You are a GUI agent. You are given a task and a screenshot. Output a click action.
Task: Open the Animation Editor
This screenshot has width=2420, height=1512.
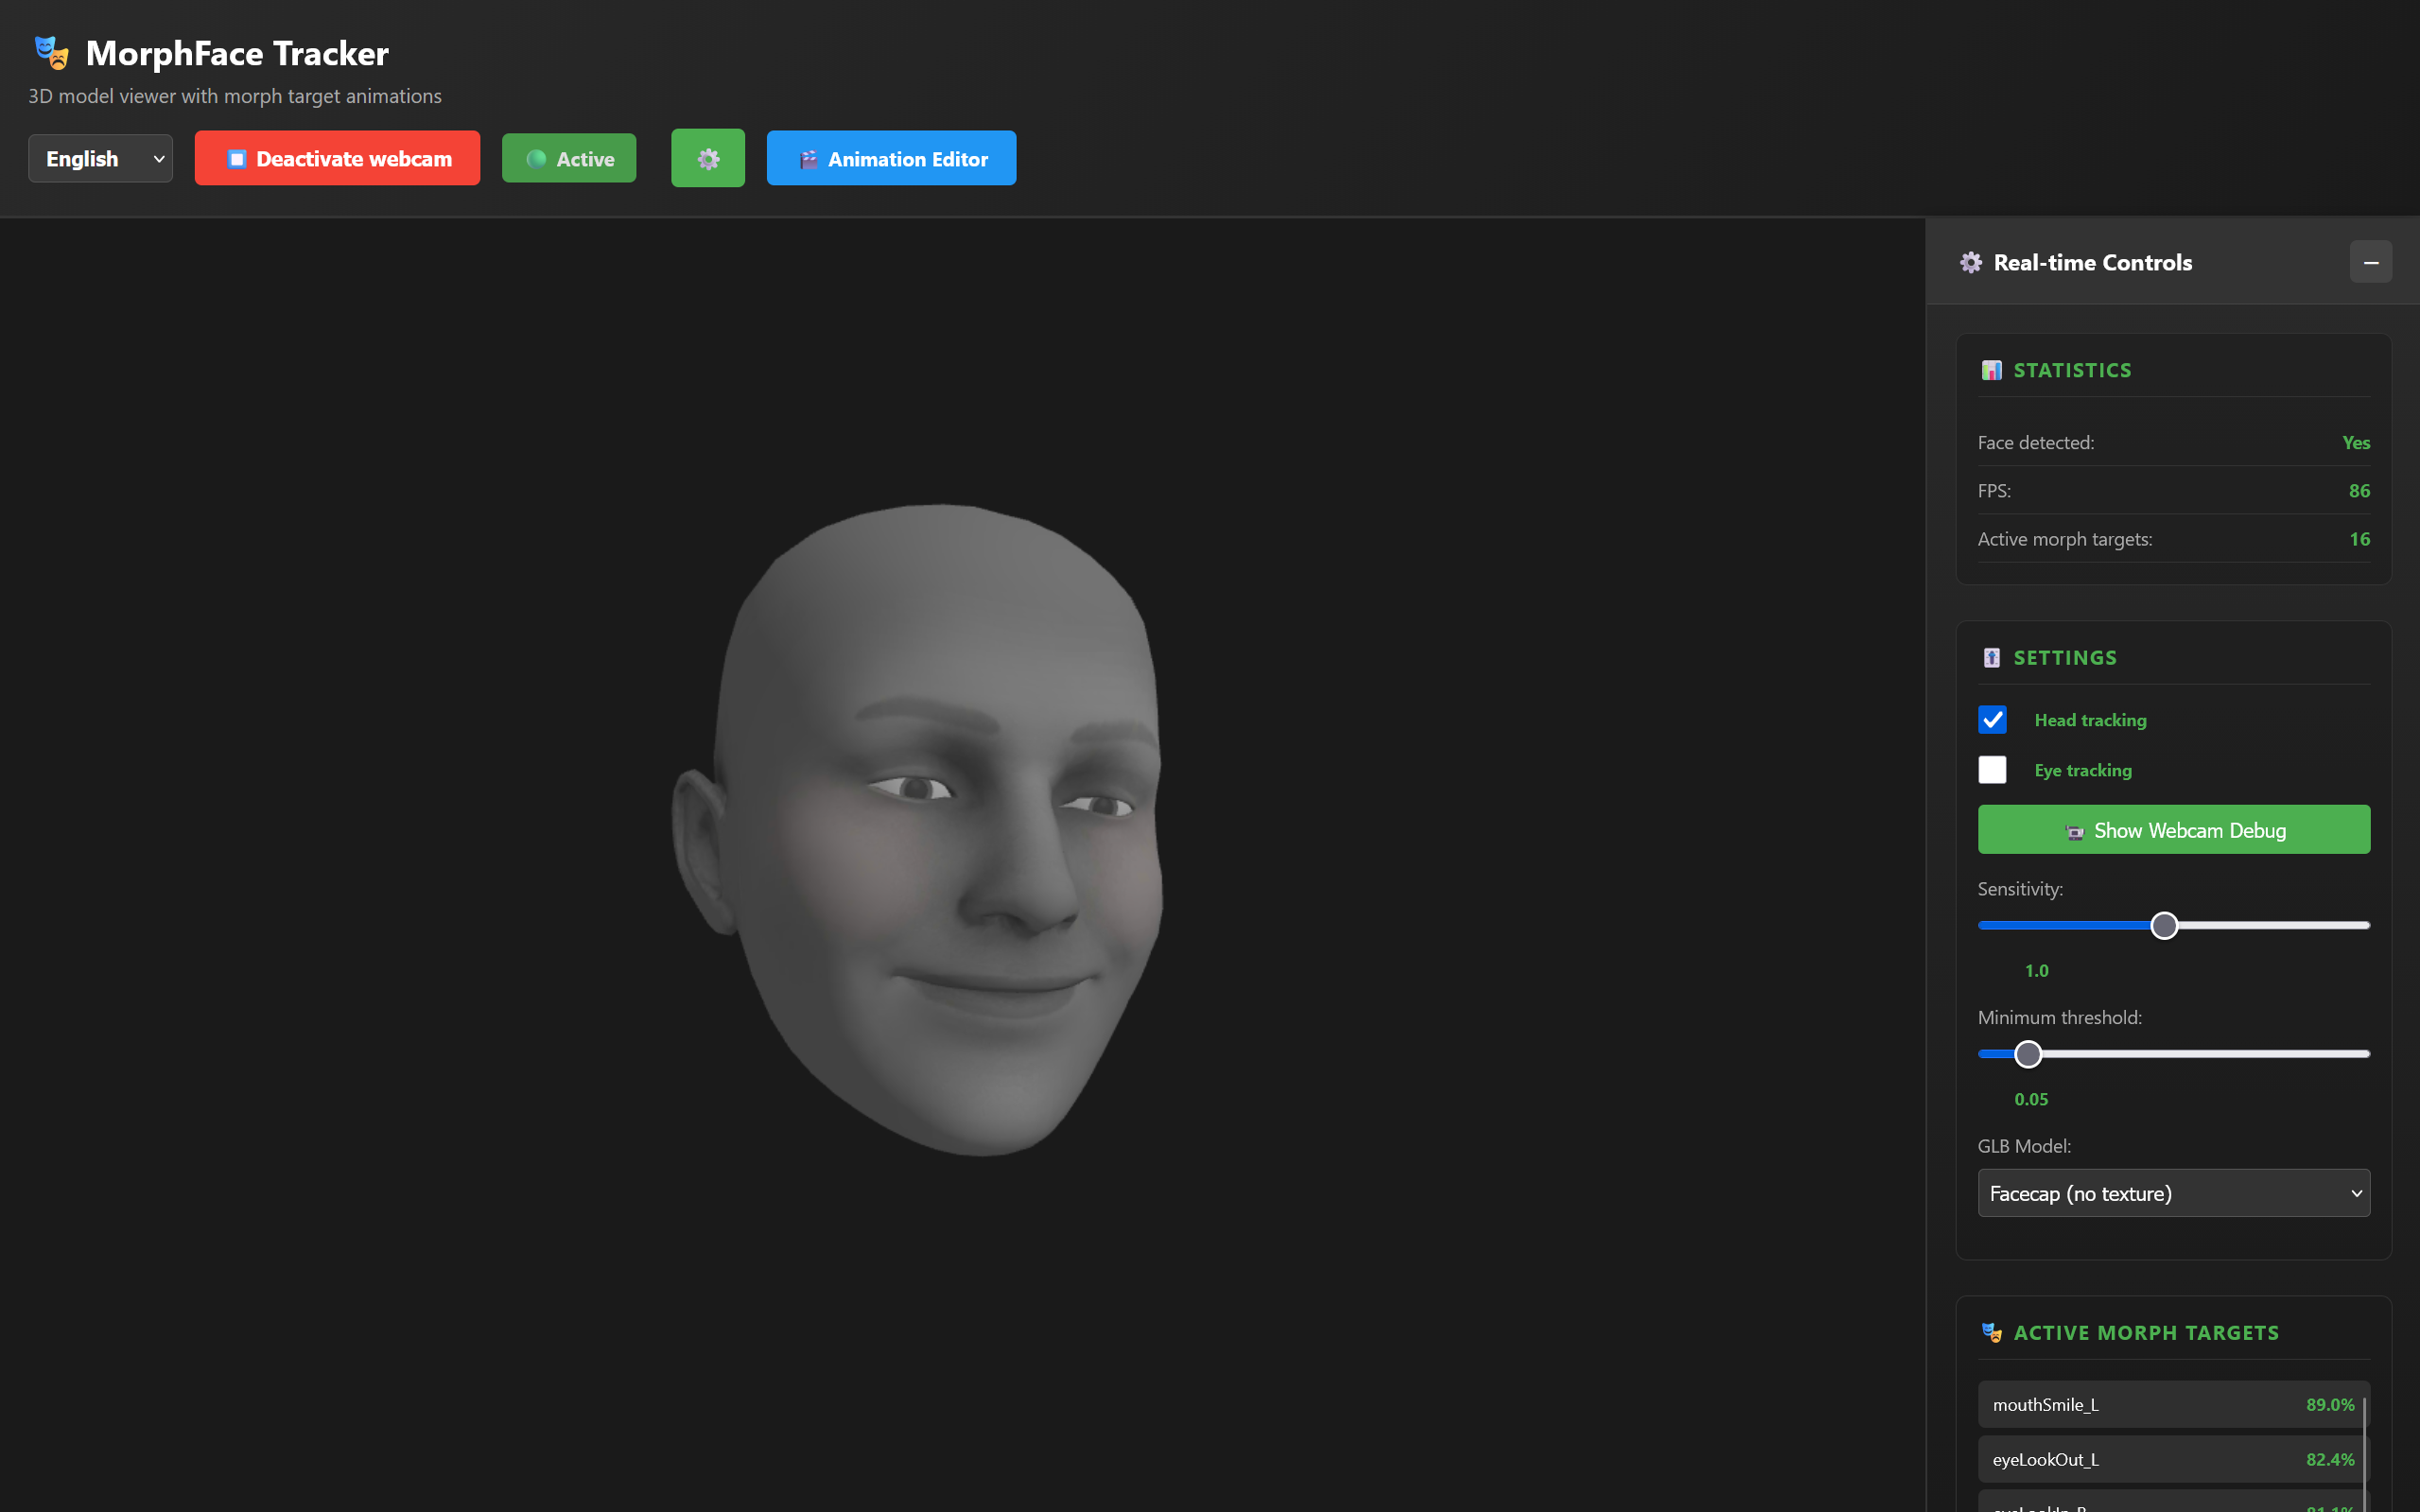(891, 158)
